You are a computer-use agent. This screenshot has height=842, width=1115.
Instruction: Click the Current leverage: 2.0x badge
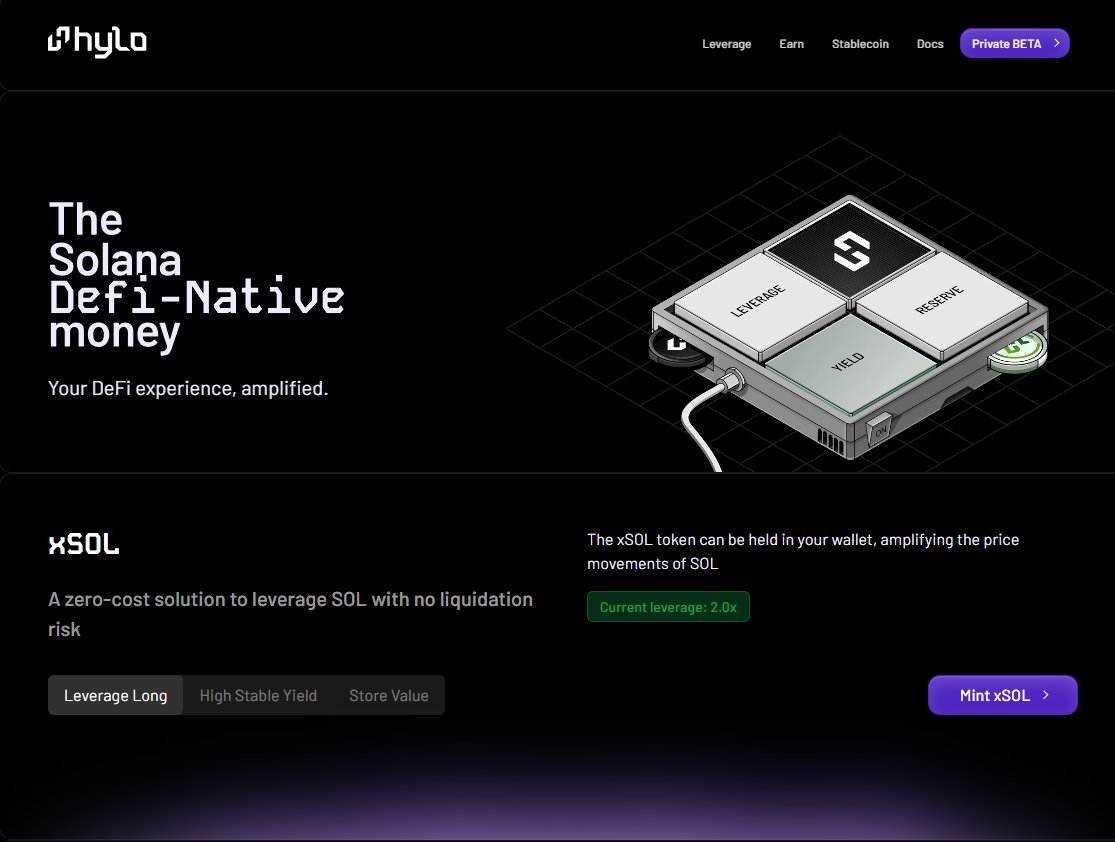tap(668, 607)
